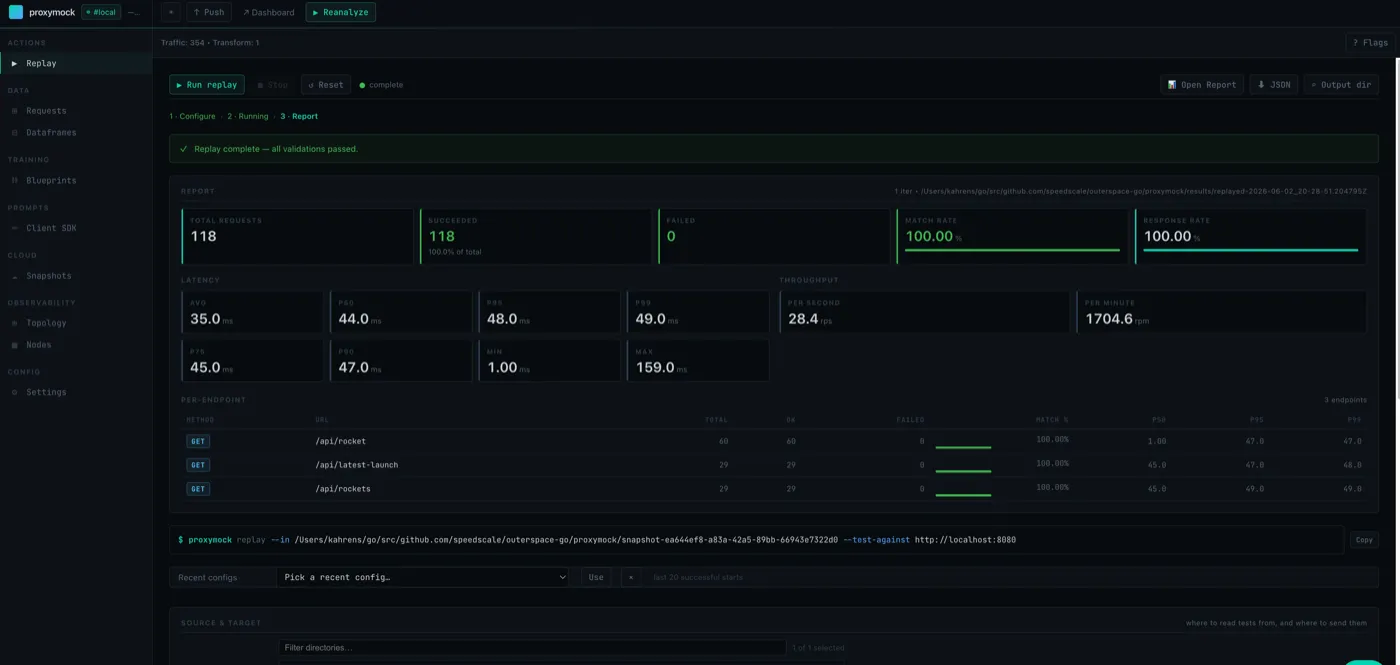Download the JSON report
1400x665 pixels.
pyautogui.click(x=1274, y=85)
